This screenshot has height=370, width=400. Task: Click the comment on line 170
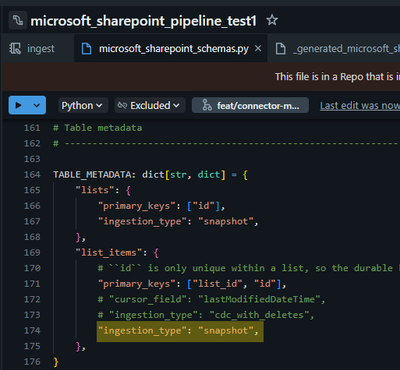point(248,268)
